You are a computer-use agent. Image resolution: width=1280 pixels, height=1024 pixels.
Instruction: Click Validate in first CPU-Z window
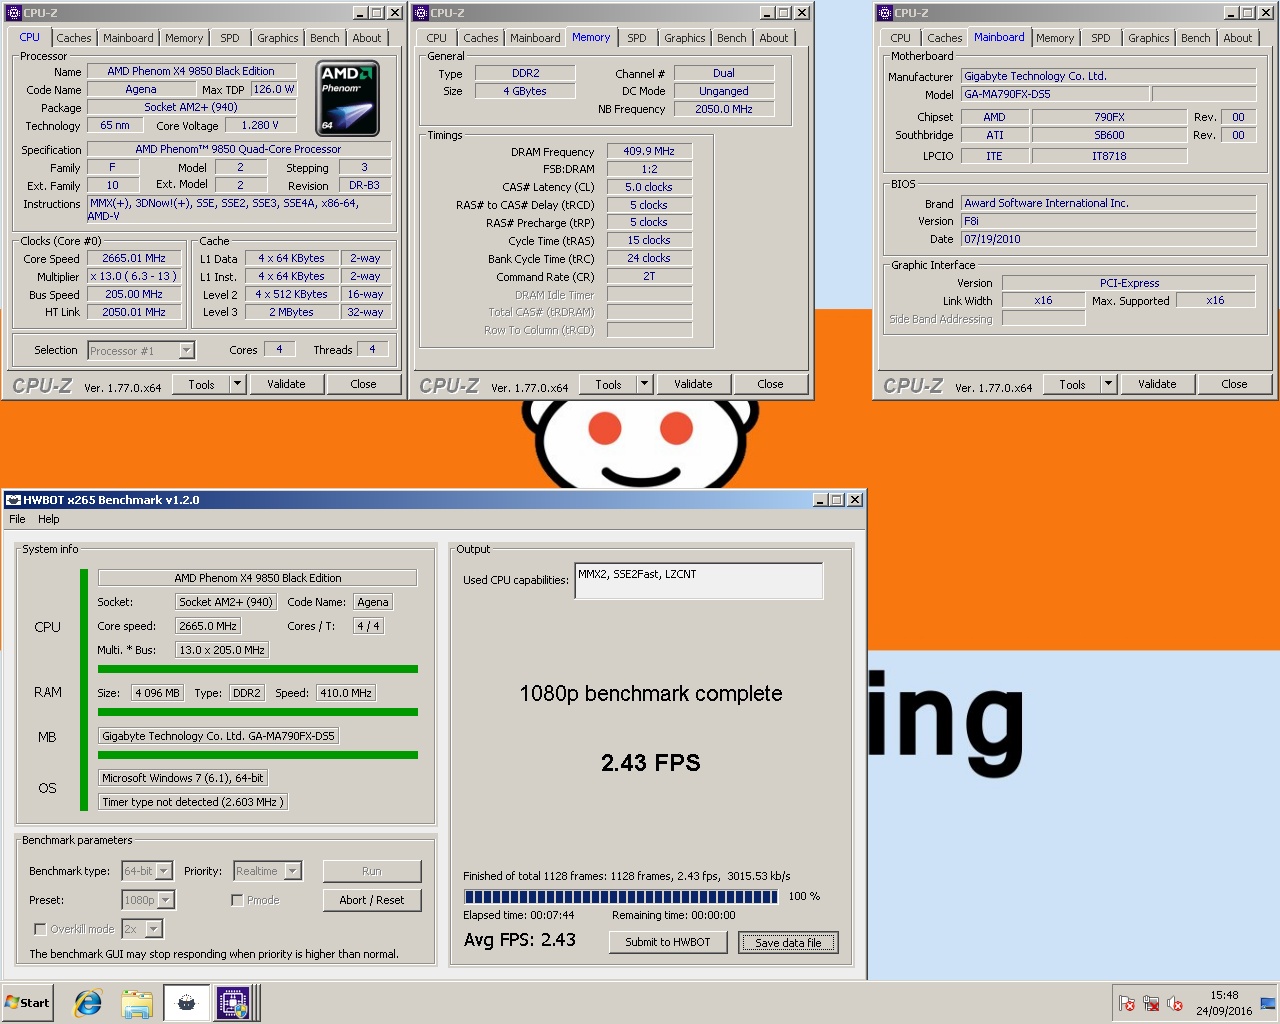(x=286, y=384)
